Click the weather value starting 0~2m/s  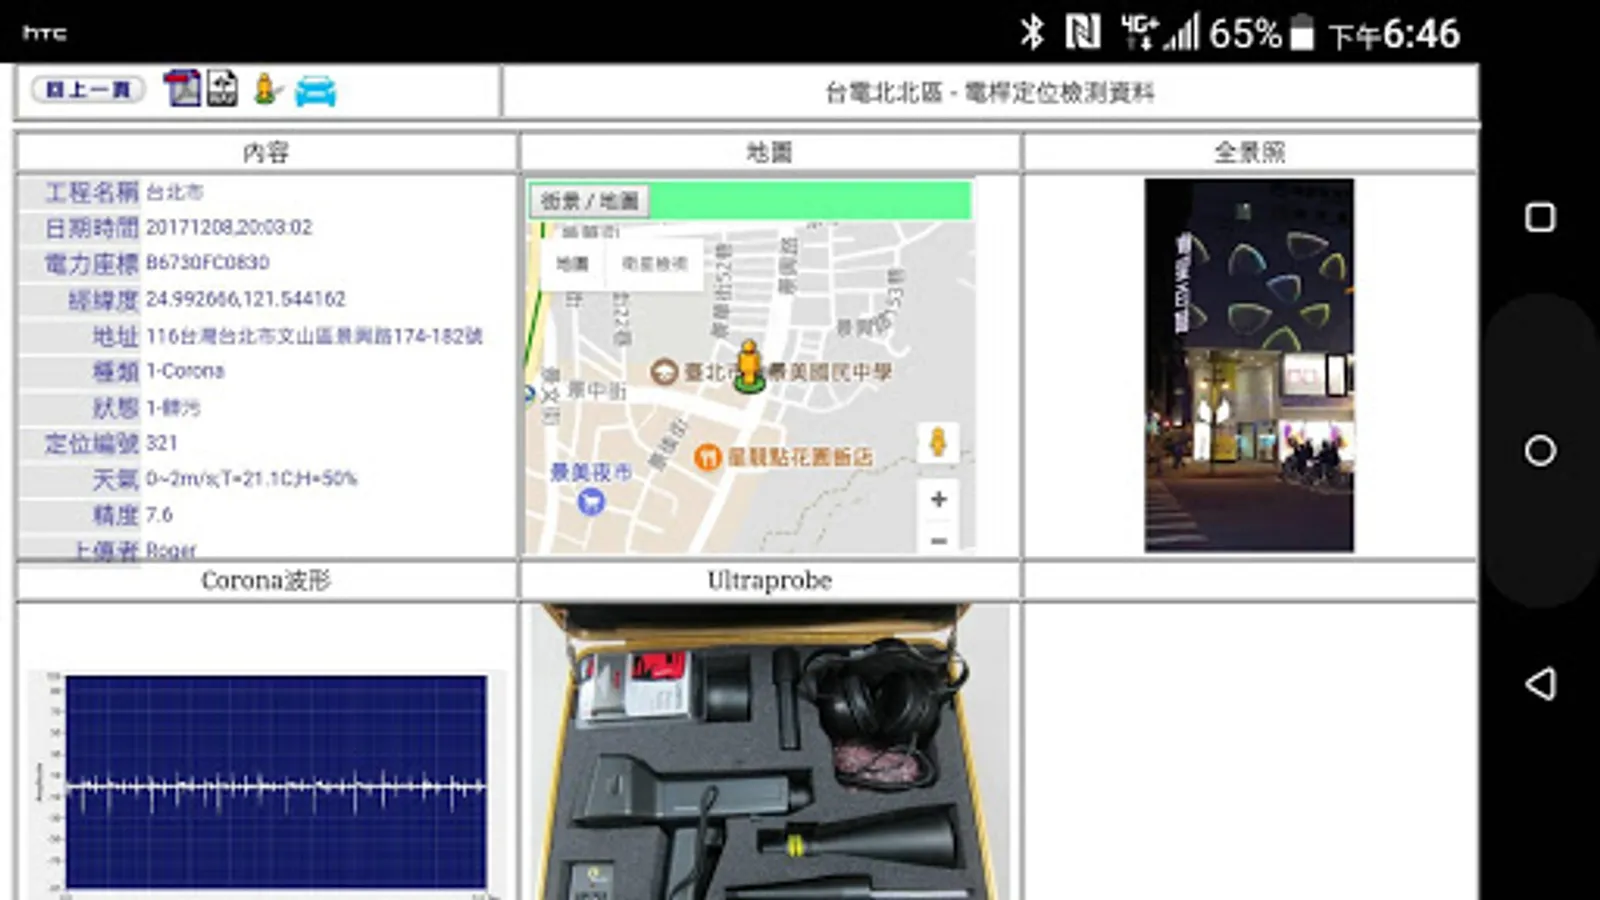[x=251, y=479]
